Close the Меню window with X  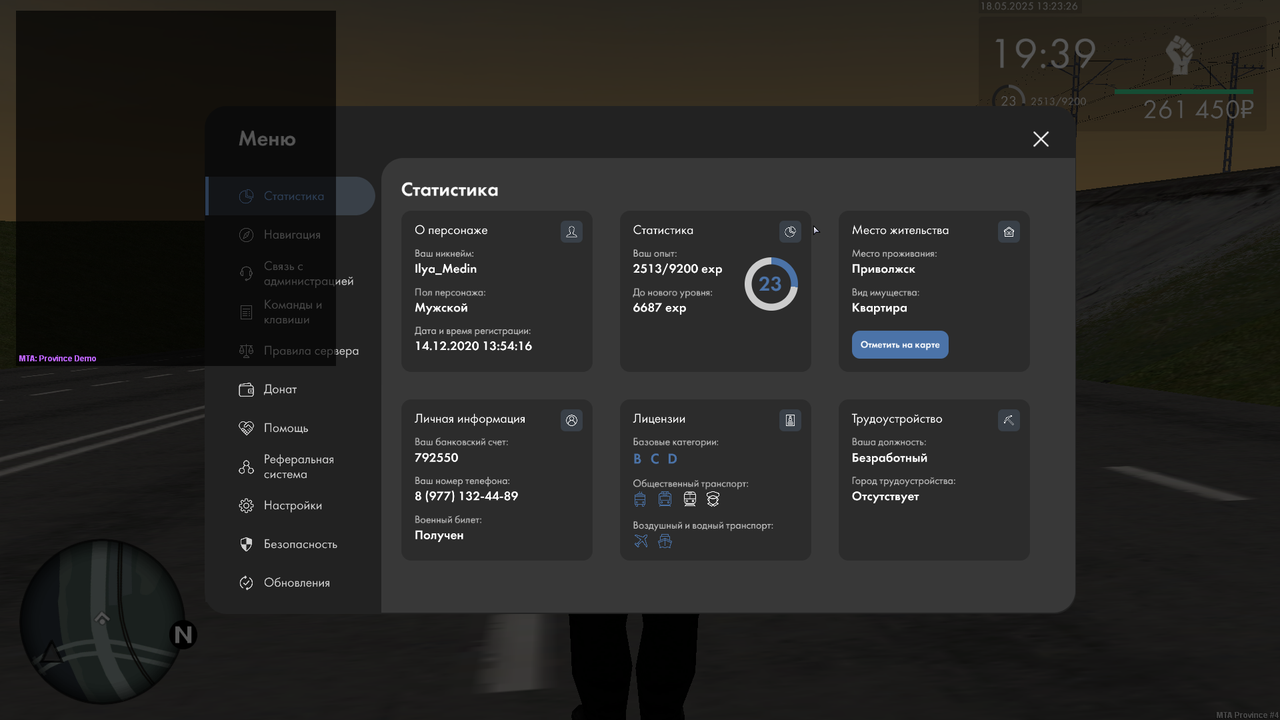coord(1041,139)
